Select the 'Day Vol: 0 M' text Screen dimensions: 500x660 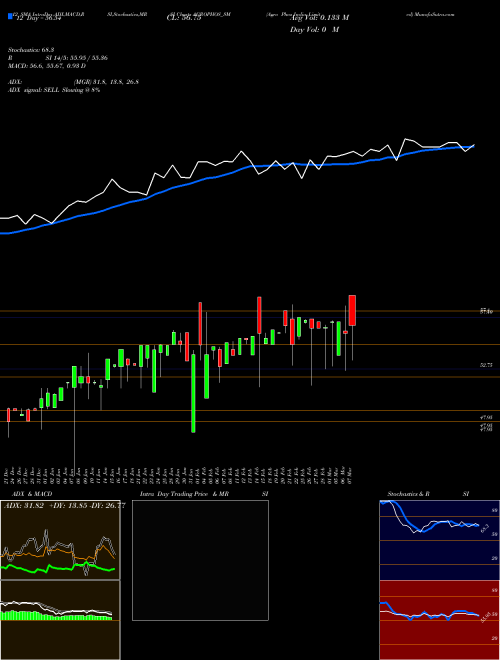(314, 30)
